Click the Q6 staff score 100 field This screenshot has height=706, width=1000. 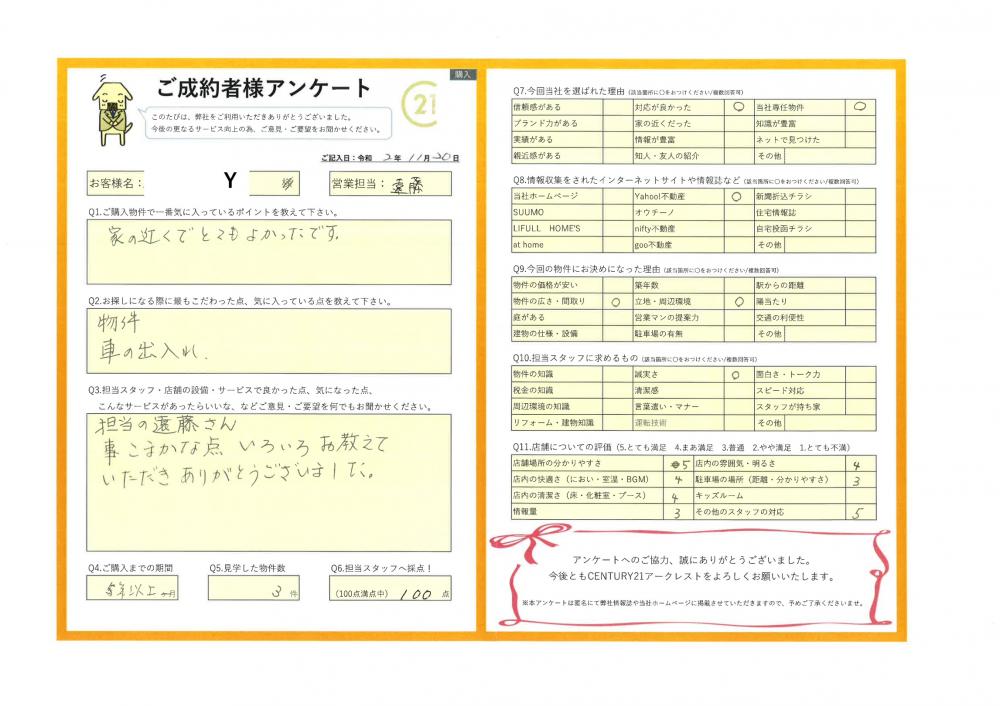[x=390, y=592]
